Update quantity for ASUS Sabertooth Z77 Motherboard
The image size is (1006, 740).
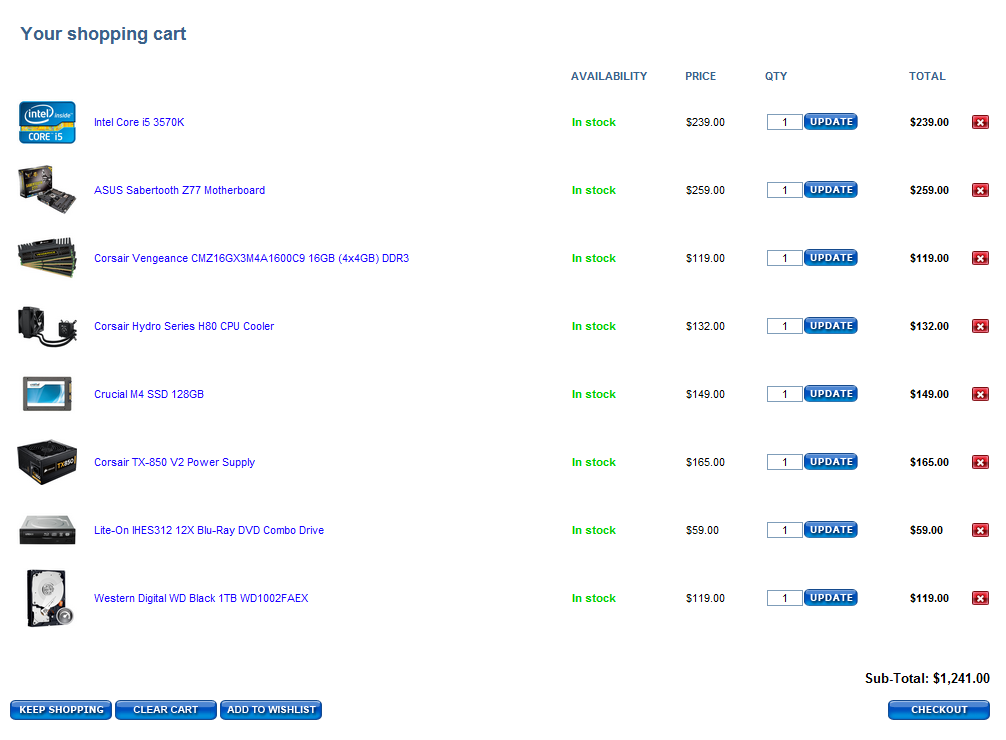(x=831, y=190)
